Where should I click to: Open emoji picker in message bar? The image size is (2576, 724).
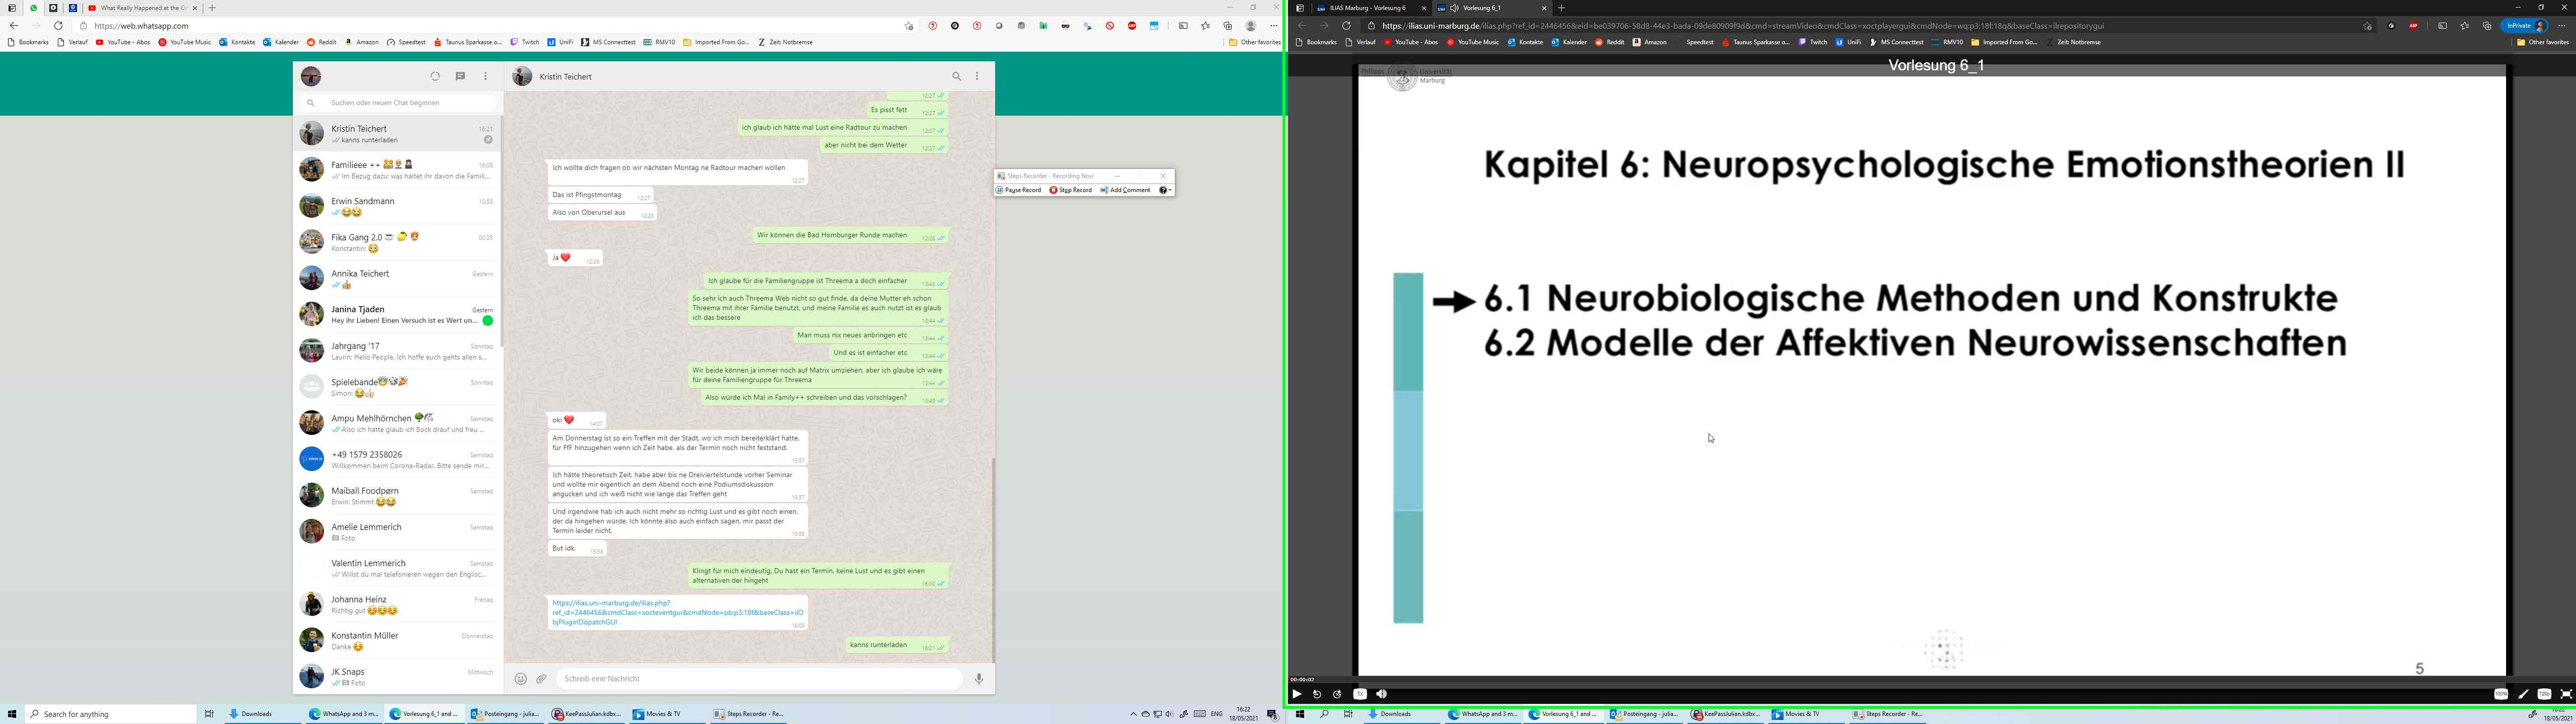[520, 679]
